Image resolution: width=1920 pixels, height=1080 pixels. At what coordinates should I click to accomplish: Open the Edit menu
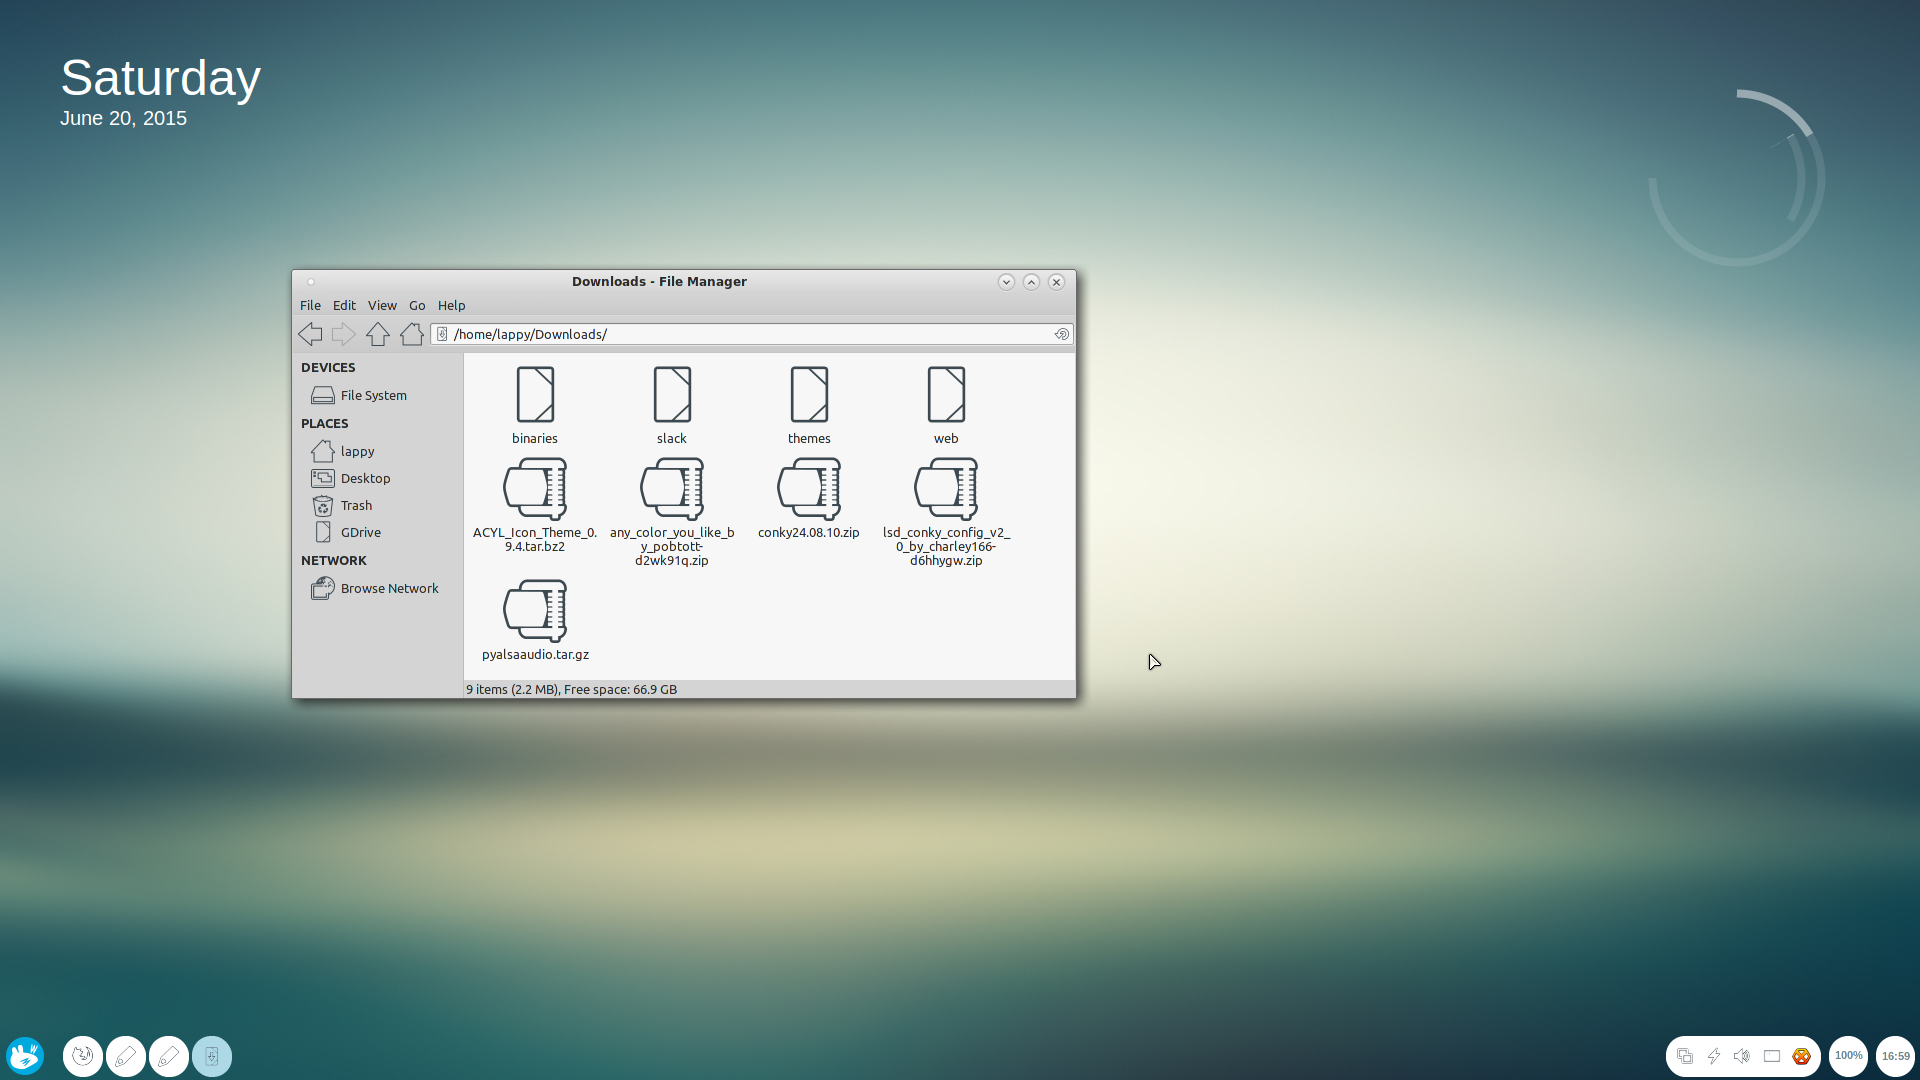[344, 305]
